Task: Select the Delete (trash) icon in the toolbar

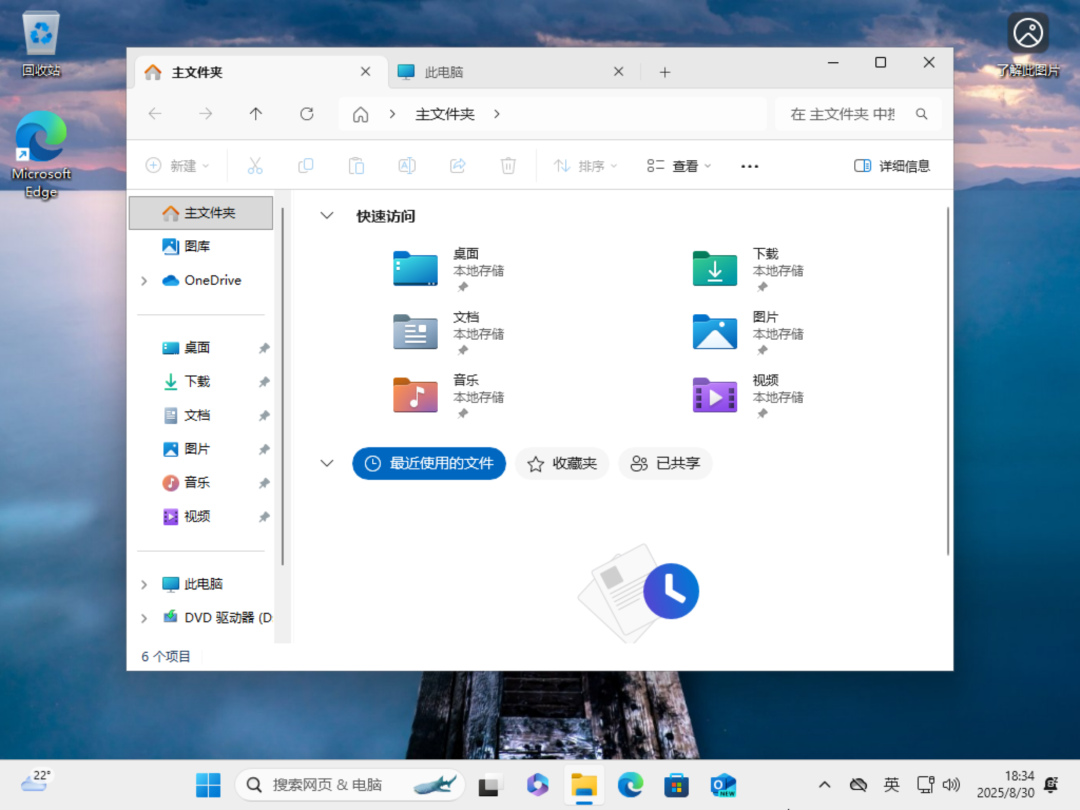Action: pyautogui.click(x=508, y=165)
